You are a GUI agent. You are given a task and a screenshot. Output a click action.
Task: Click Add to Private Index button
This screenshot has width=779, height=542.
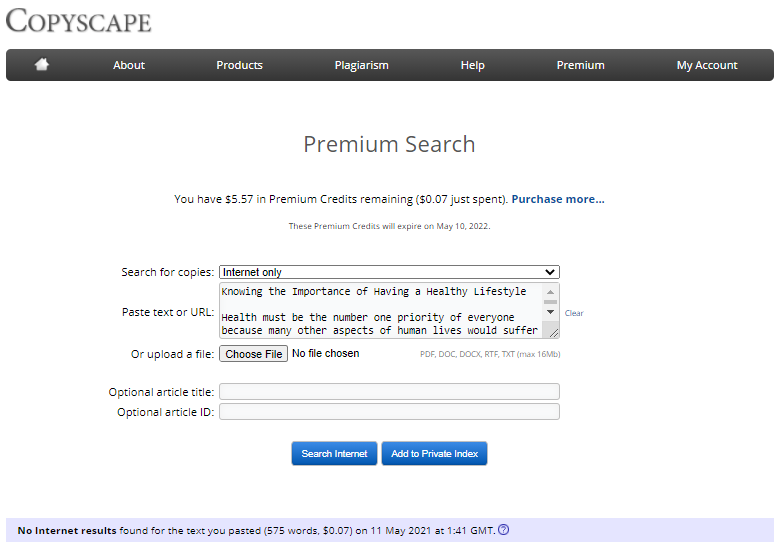point(434,454)
